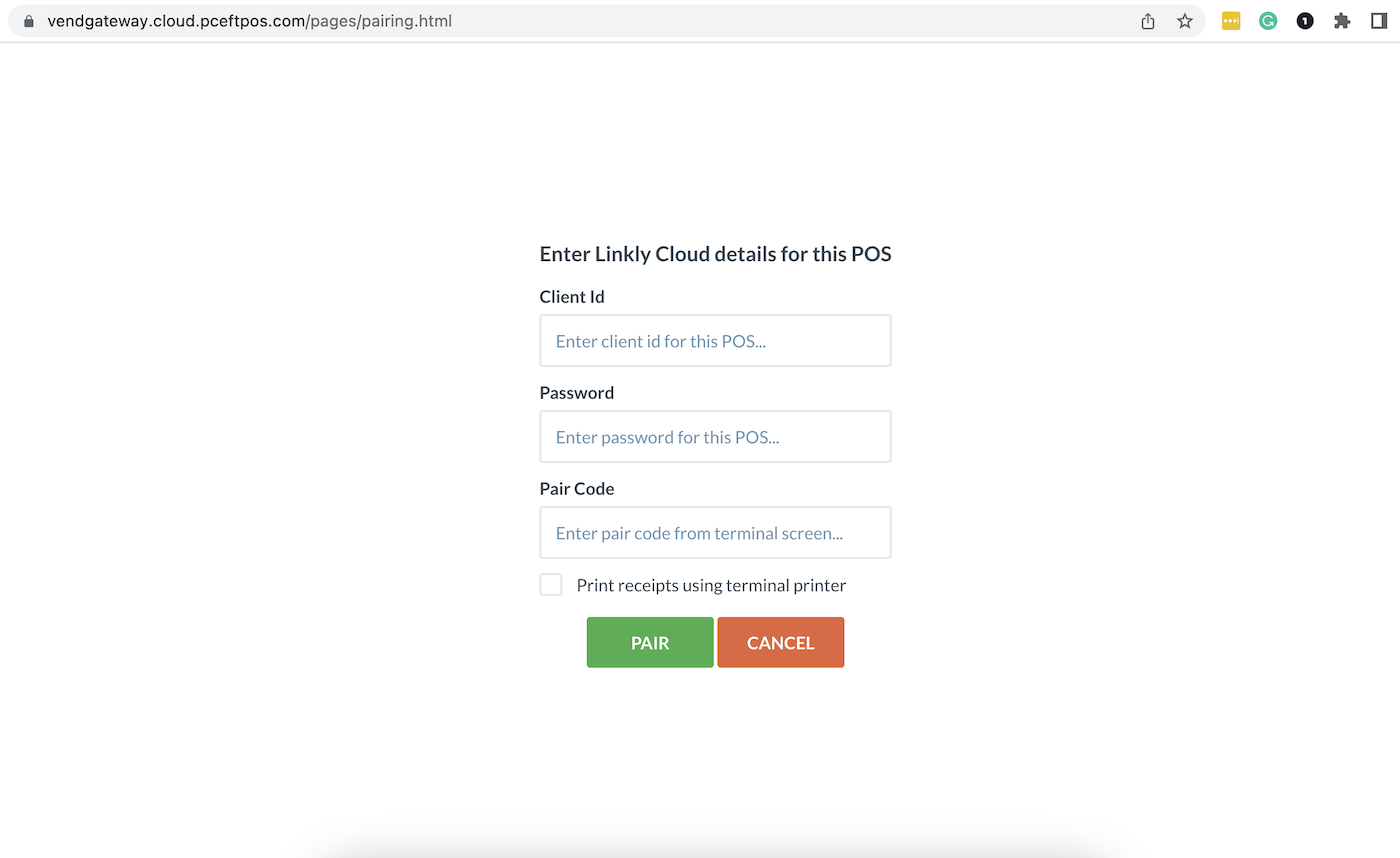Click the "Pair Code" field label
Viewport: 1400px width, 858px height.
[x=577, y=489]
